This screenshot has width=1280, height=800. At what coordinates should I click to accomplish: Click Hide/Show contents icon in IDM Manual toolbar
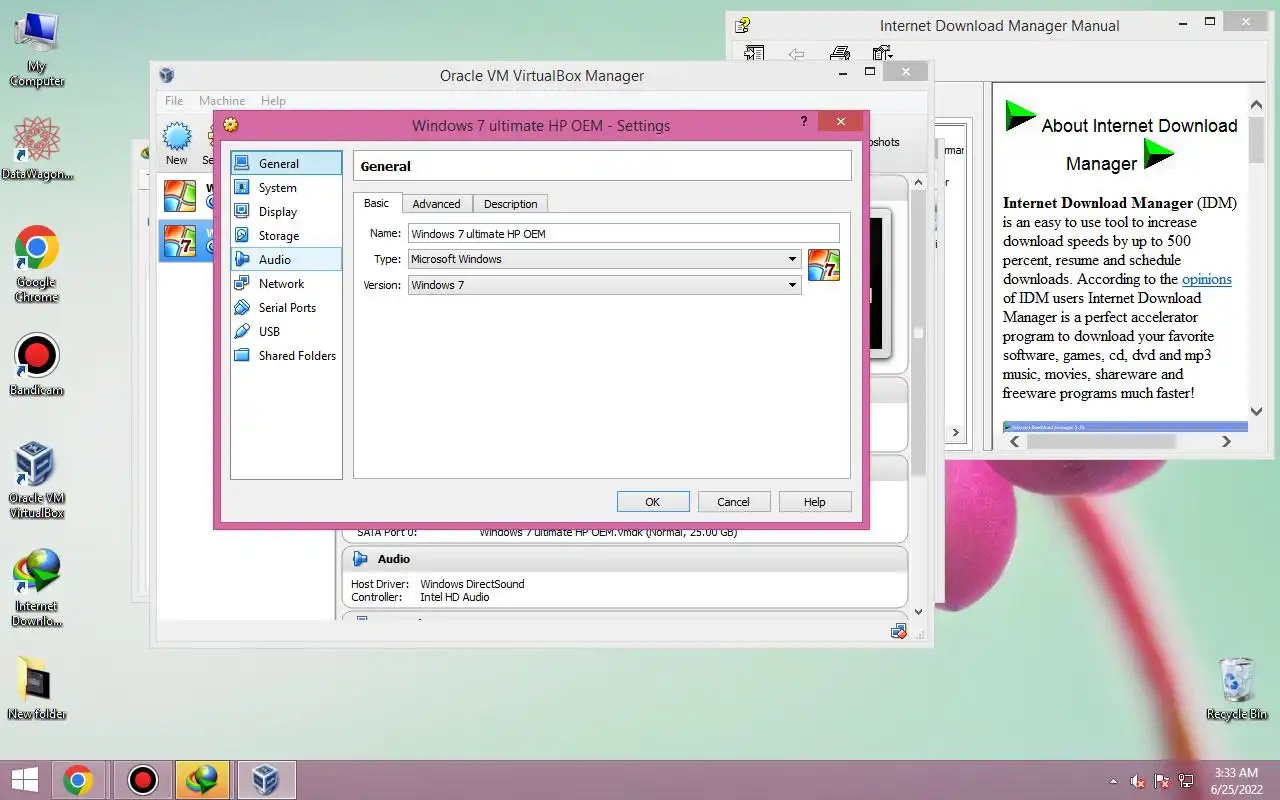pos(754,53)
